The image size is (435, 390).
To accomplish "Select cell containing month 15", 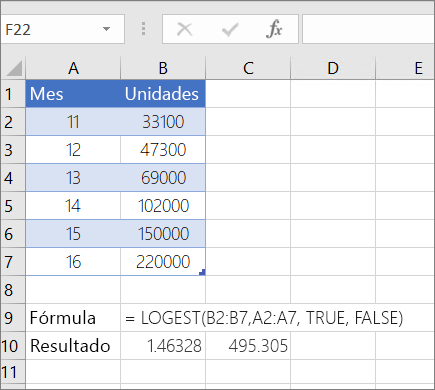I will pyautogui.click(x=73, y=234).
